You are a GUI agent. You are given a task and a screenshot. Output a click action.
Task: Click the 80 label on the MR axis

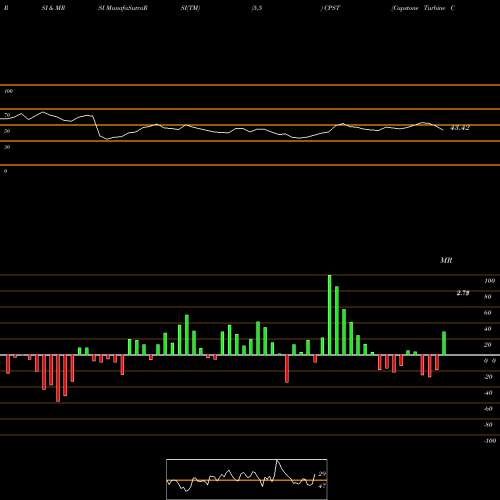(488, 297)
